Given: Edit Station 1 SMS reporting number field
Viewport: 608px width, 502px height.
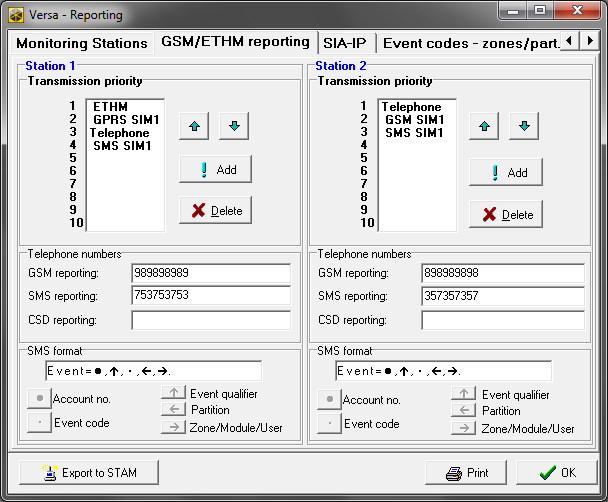Looking at the screenshot, I should tap(211, 295).
